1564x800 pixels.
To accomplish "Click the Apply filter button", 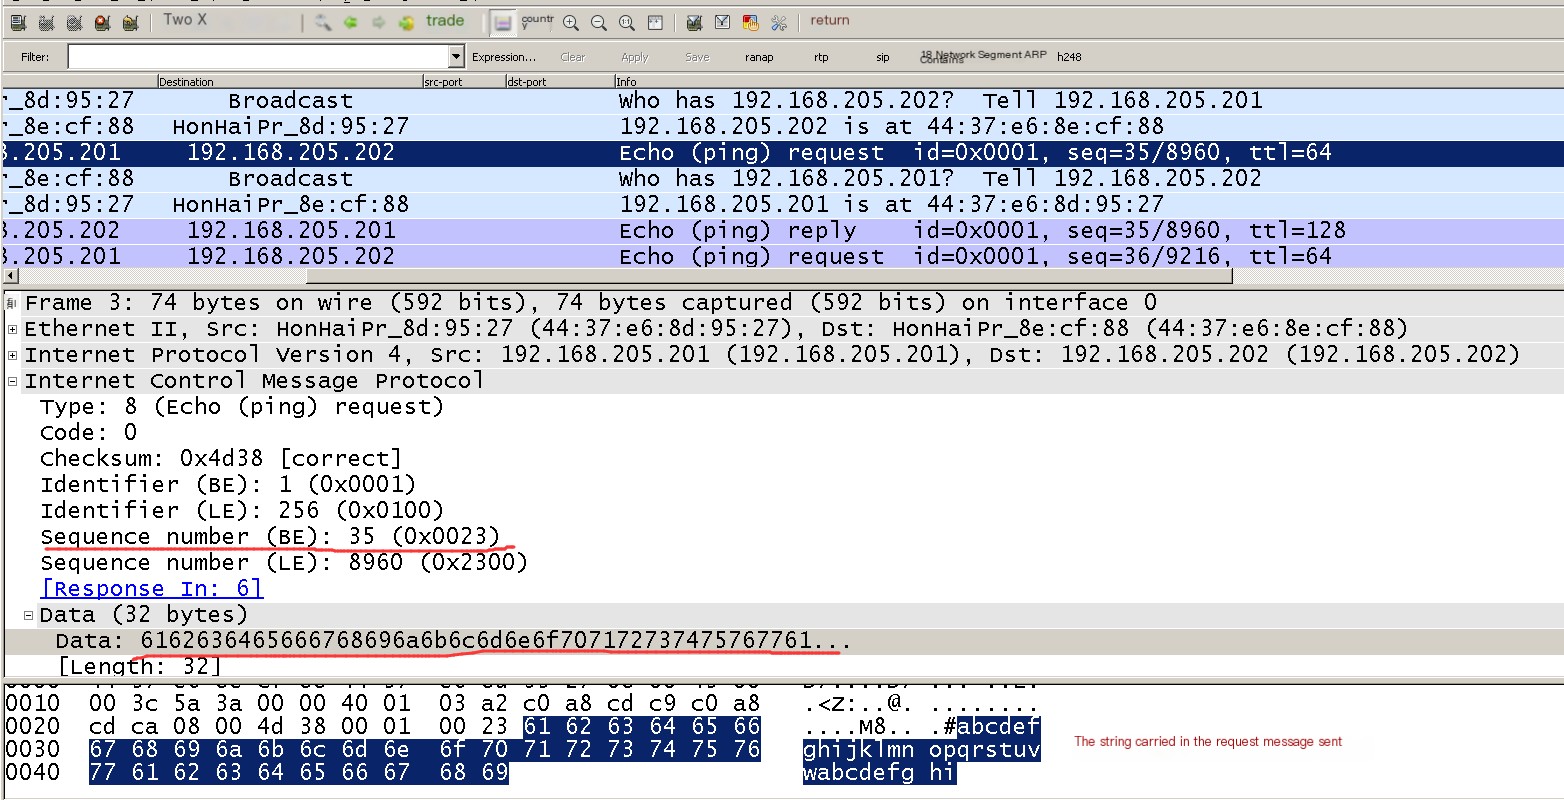I will click(x=635, y=57).
